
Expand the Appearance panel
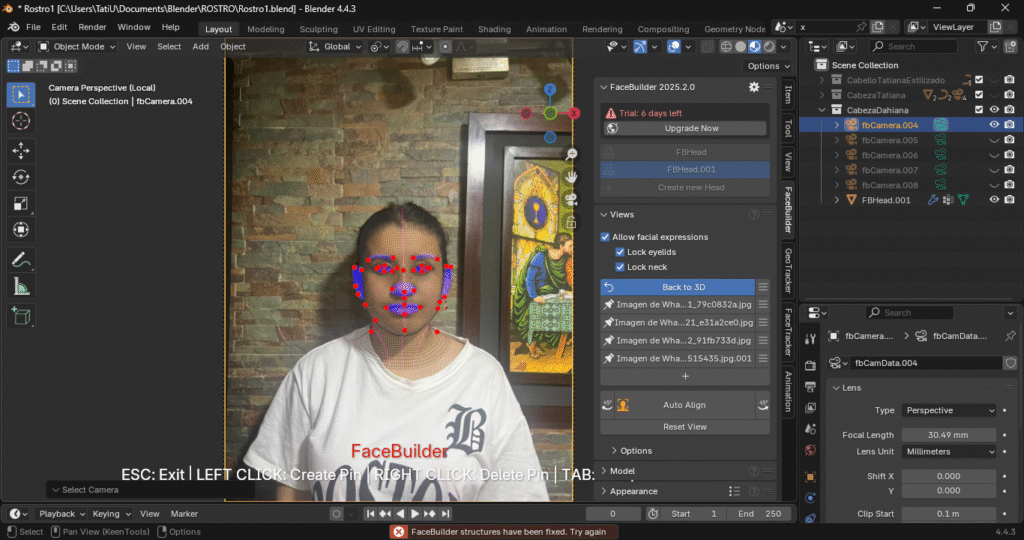coord(634,491)
